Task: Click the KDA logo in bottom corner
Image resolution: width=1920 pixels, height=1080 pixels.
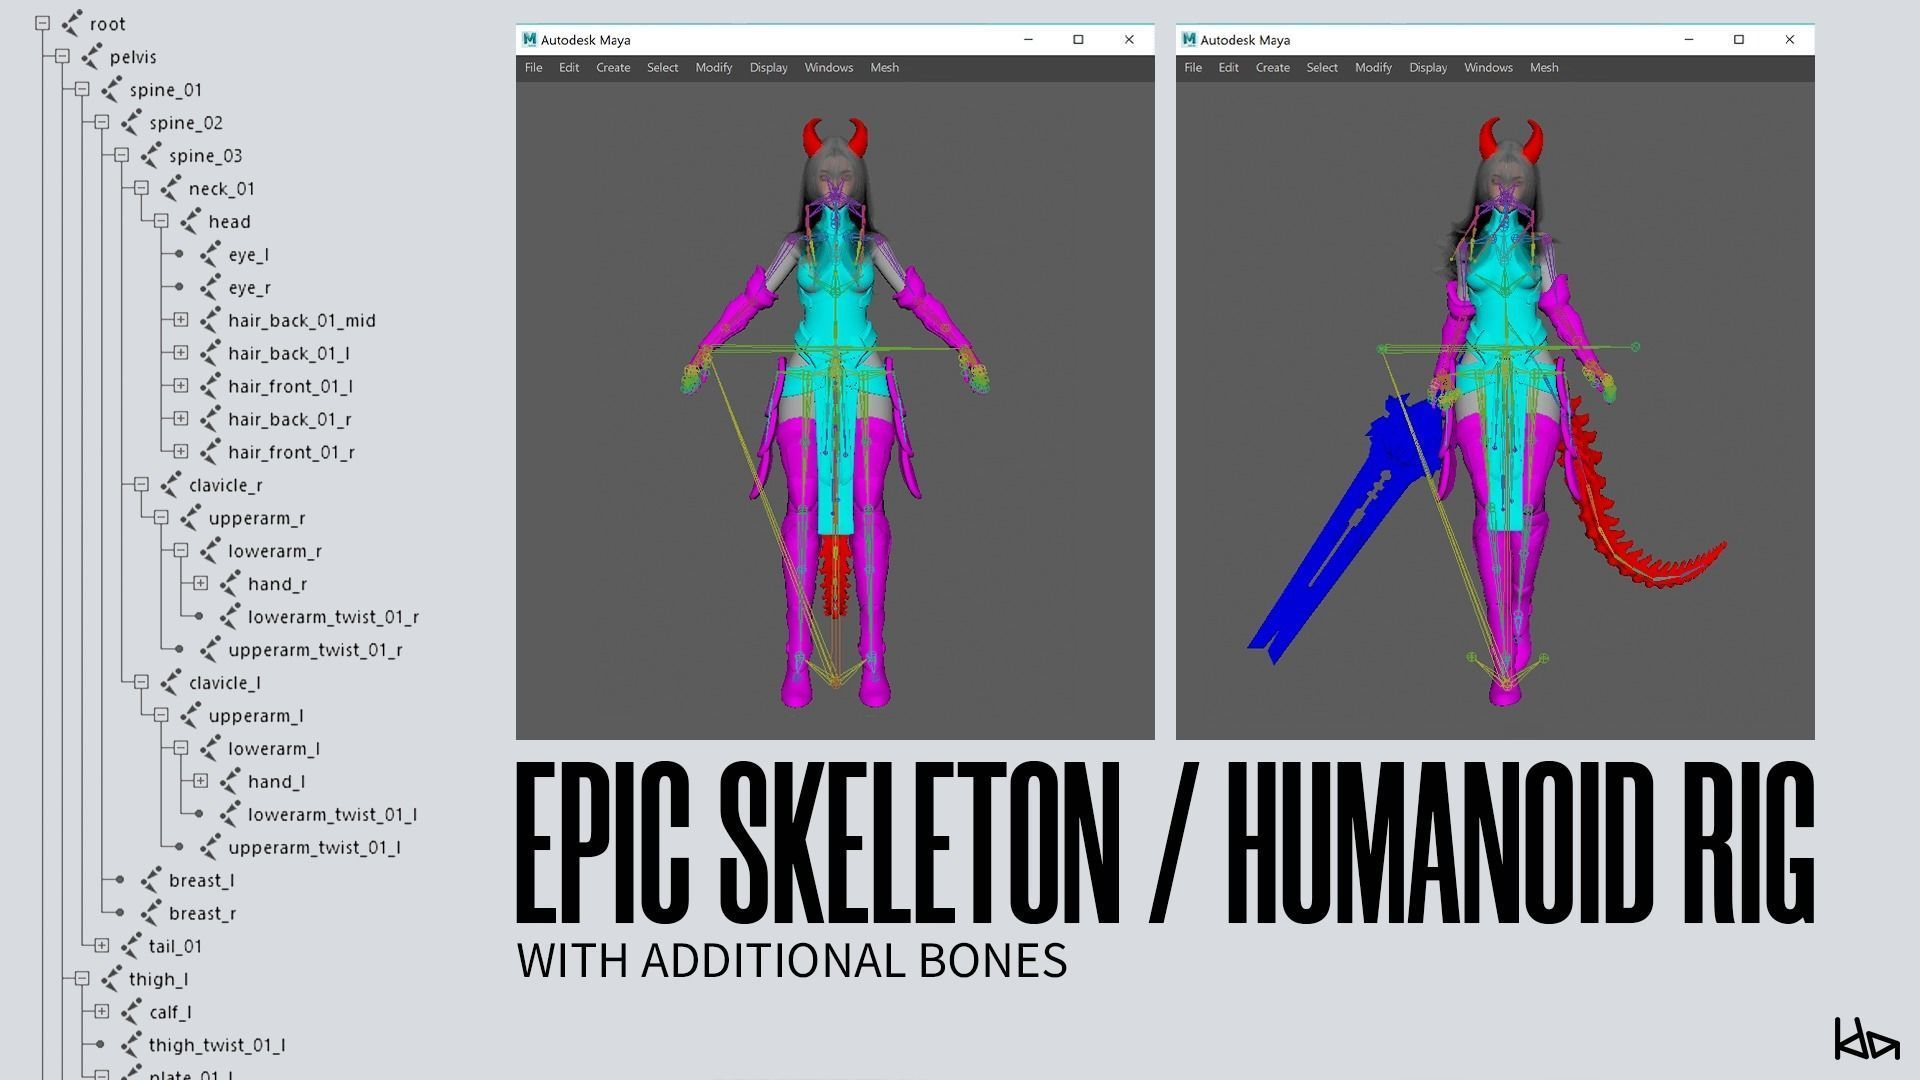Action: tap(1866, 1040)
